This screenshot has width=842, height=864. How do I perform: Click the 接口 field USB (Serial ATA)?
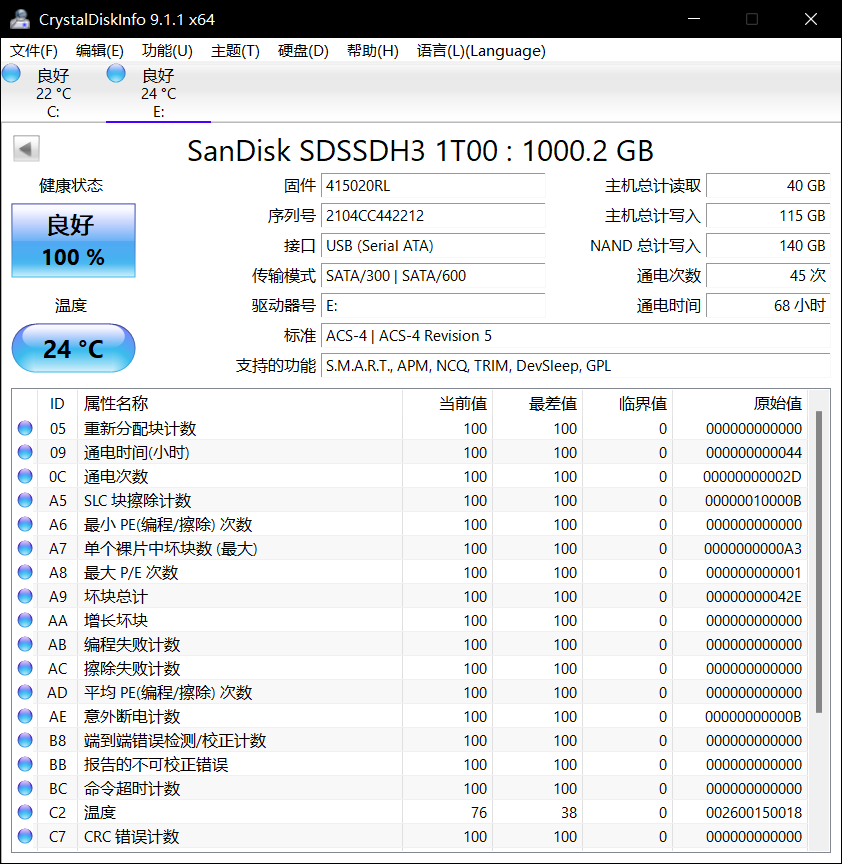click(x=433, y=246)
